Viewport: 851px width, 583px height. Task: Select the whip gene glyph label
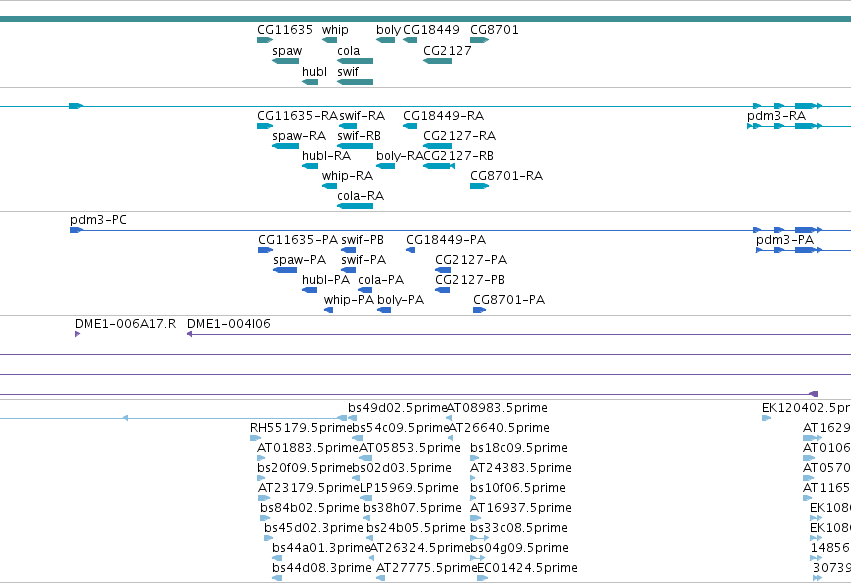tap(335, 30)
